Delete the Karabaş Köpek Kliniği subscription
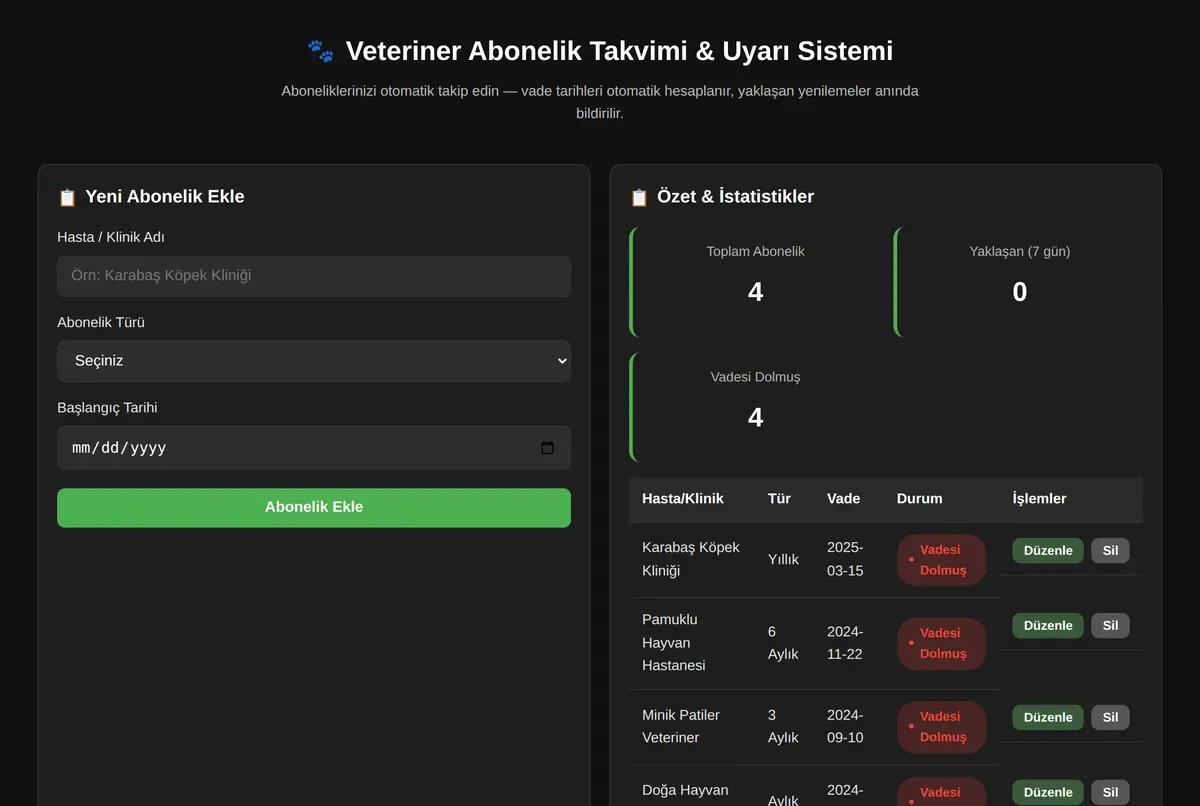Viewport: 1200px width, 806px height. pos(1110,550)
